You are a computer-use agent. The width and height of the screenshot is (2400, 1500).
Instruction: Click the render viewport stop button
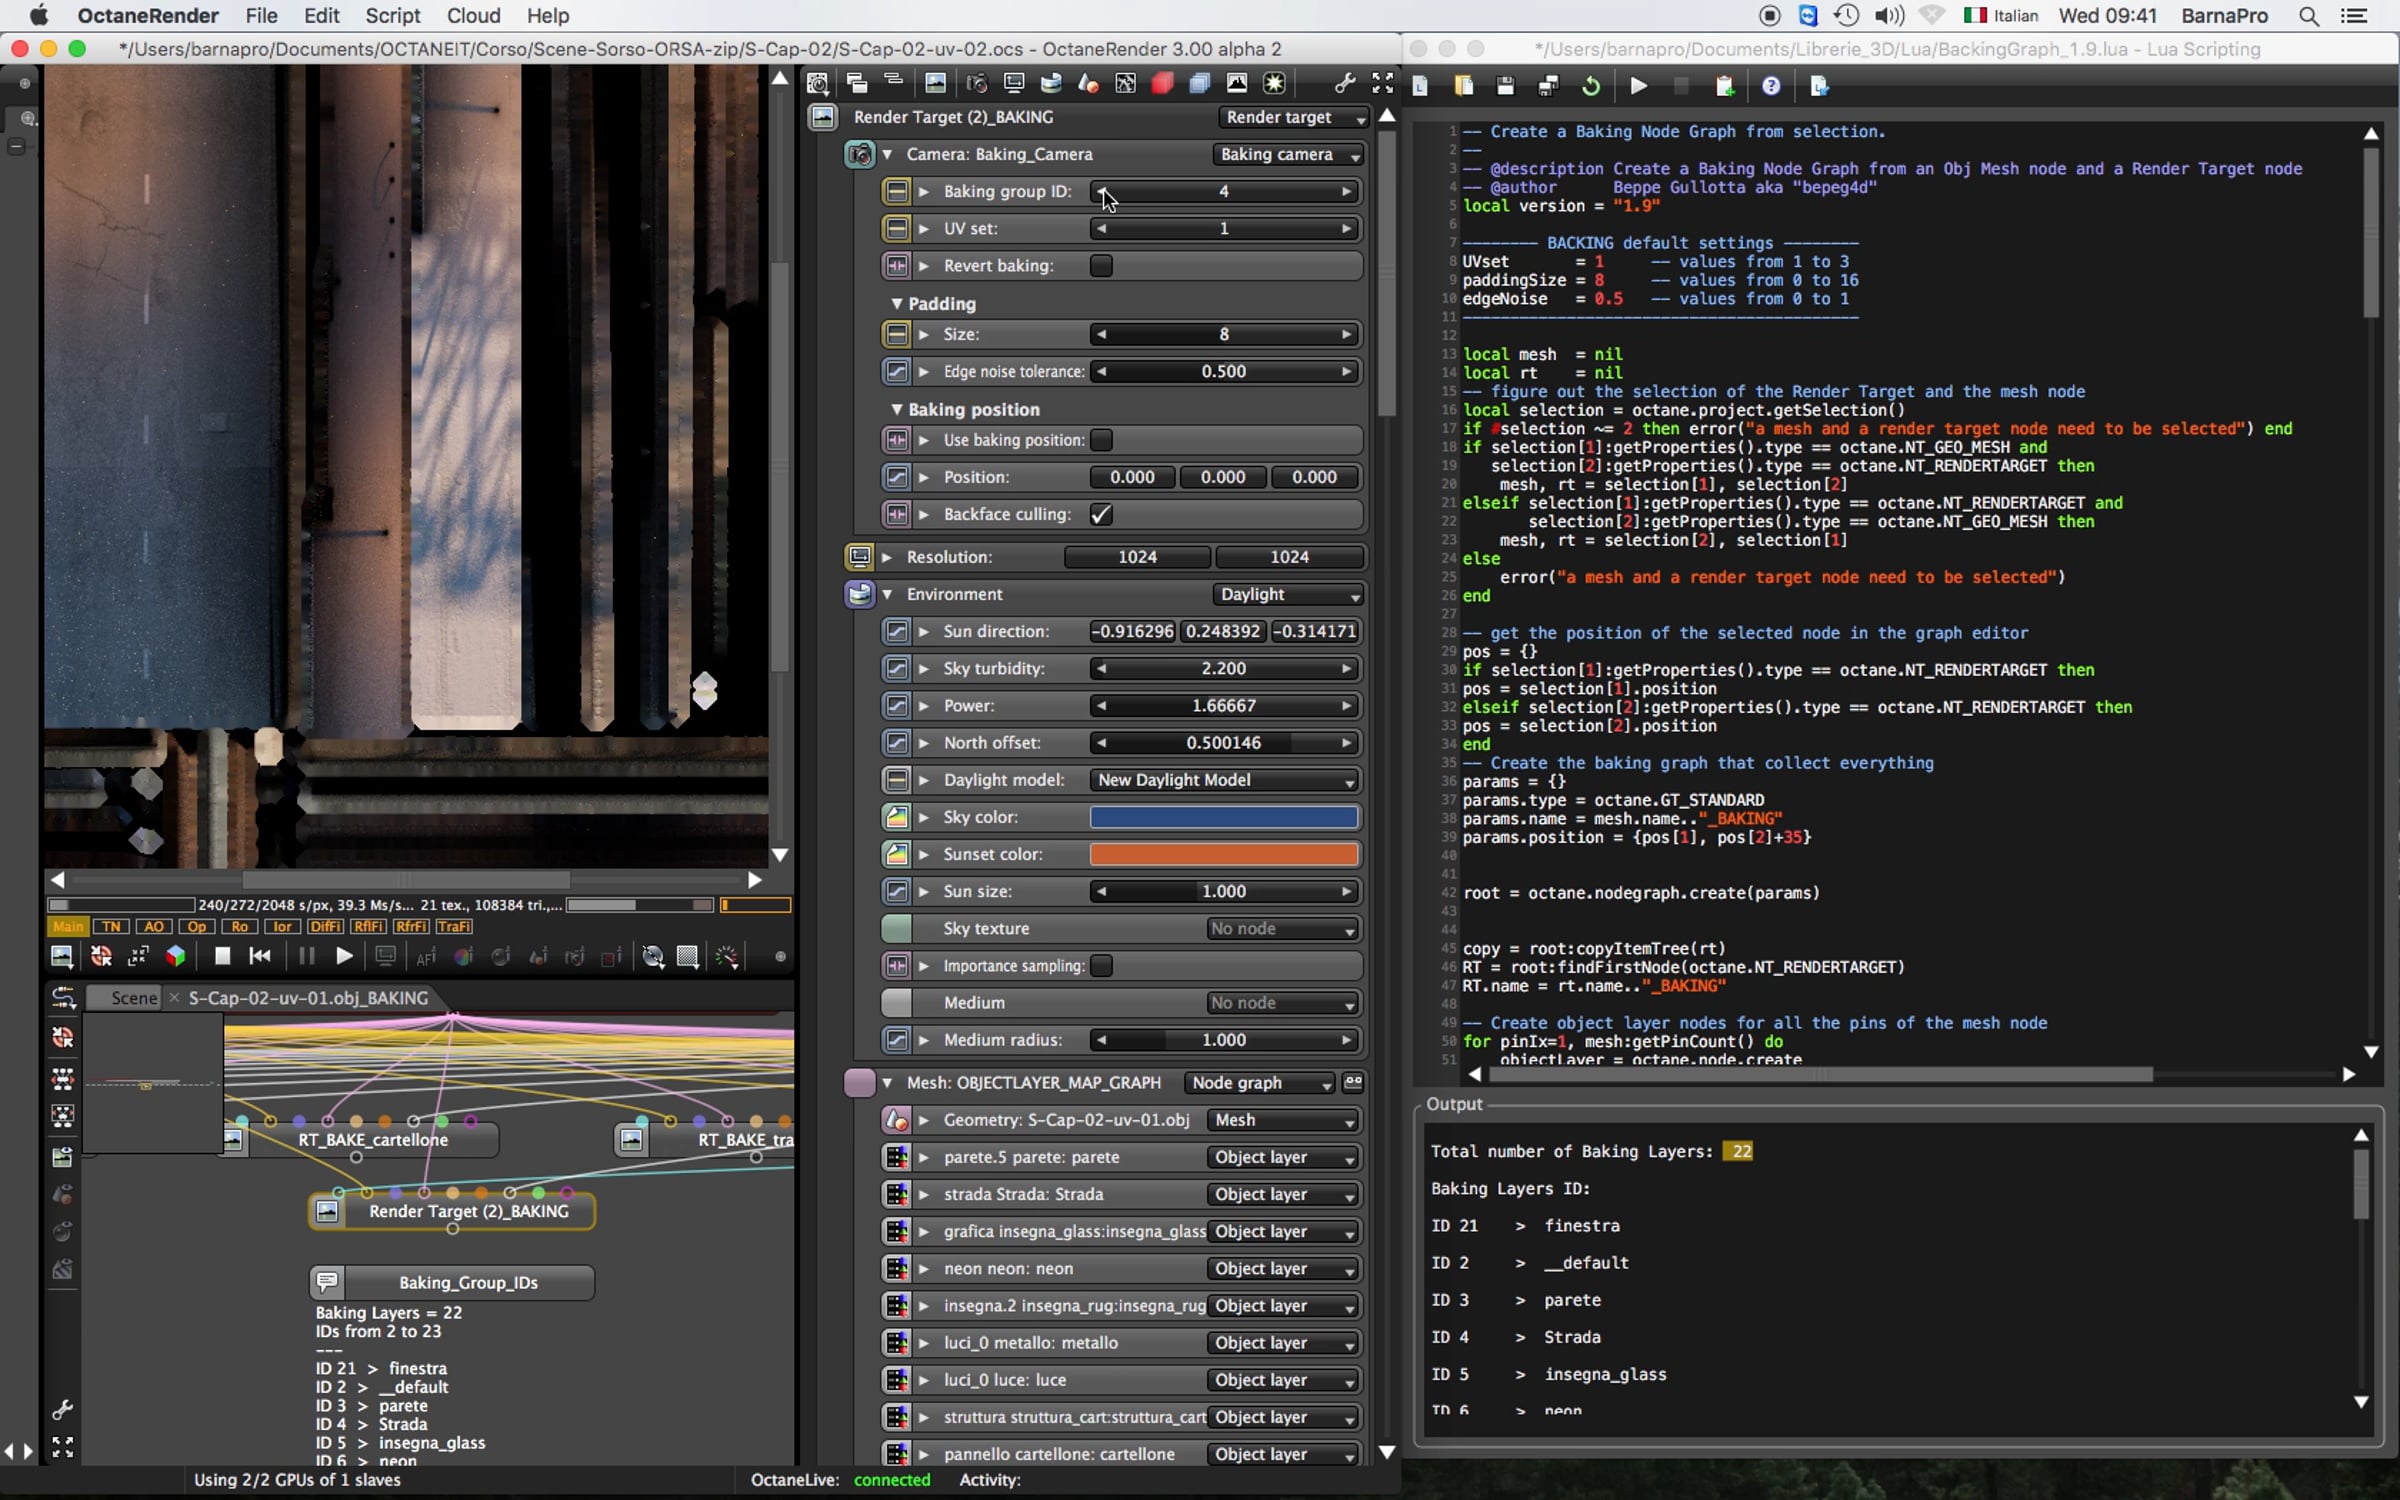222,956
